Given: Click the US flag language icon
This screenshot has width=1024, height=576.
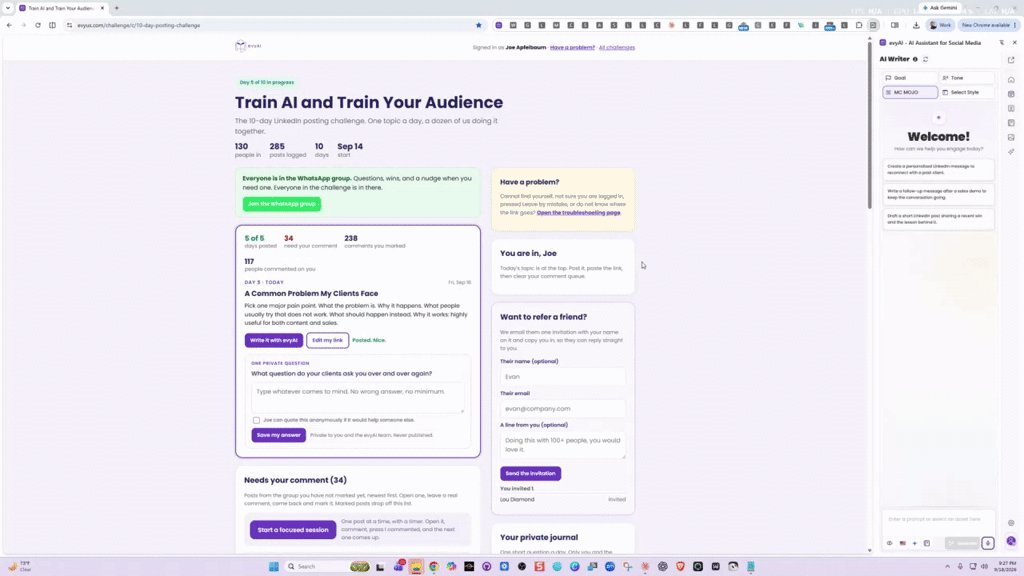Looking at the screenshot, I should 903,543.
